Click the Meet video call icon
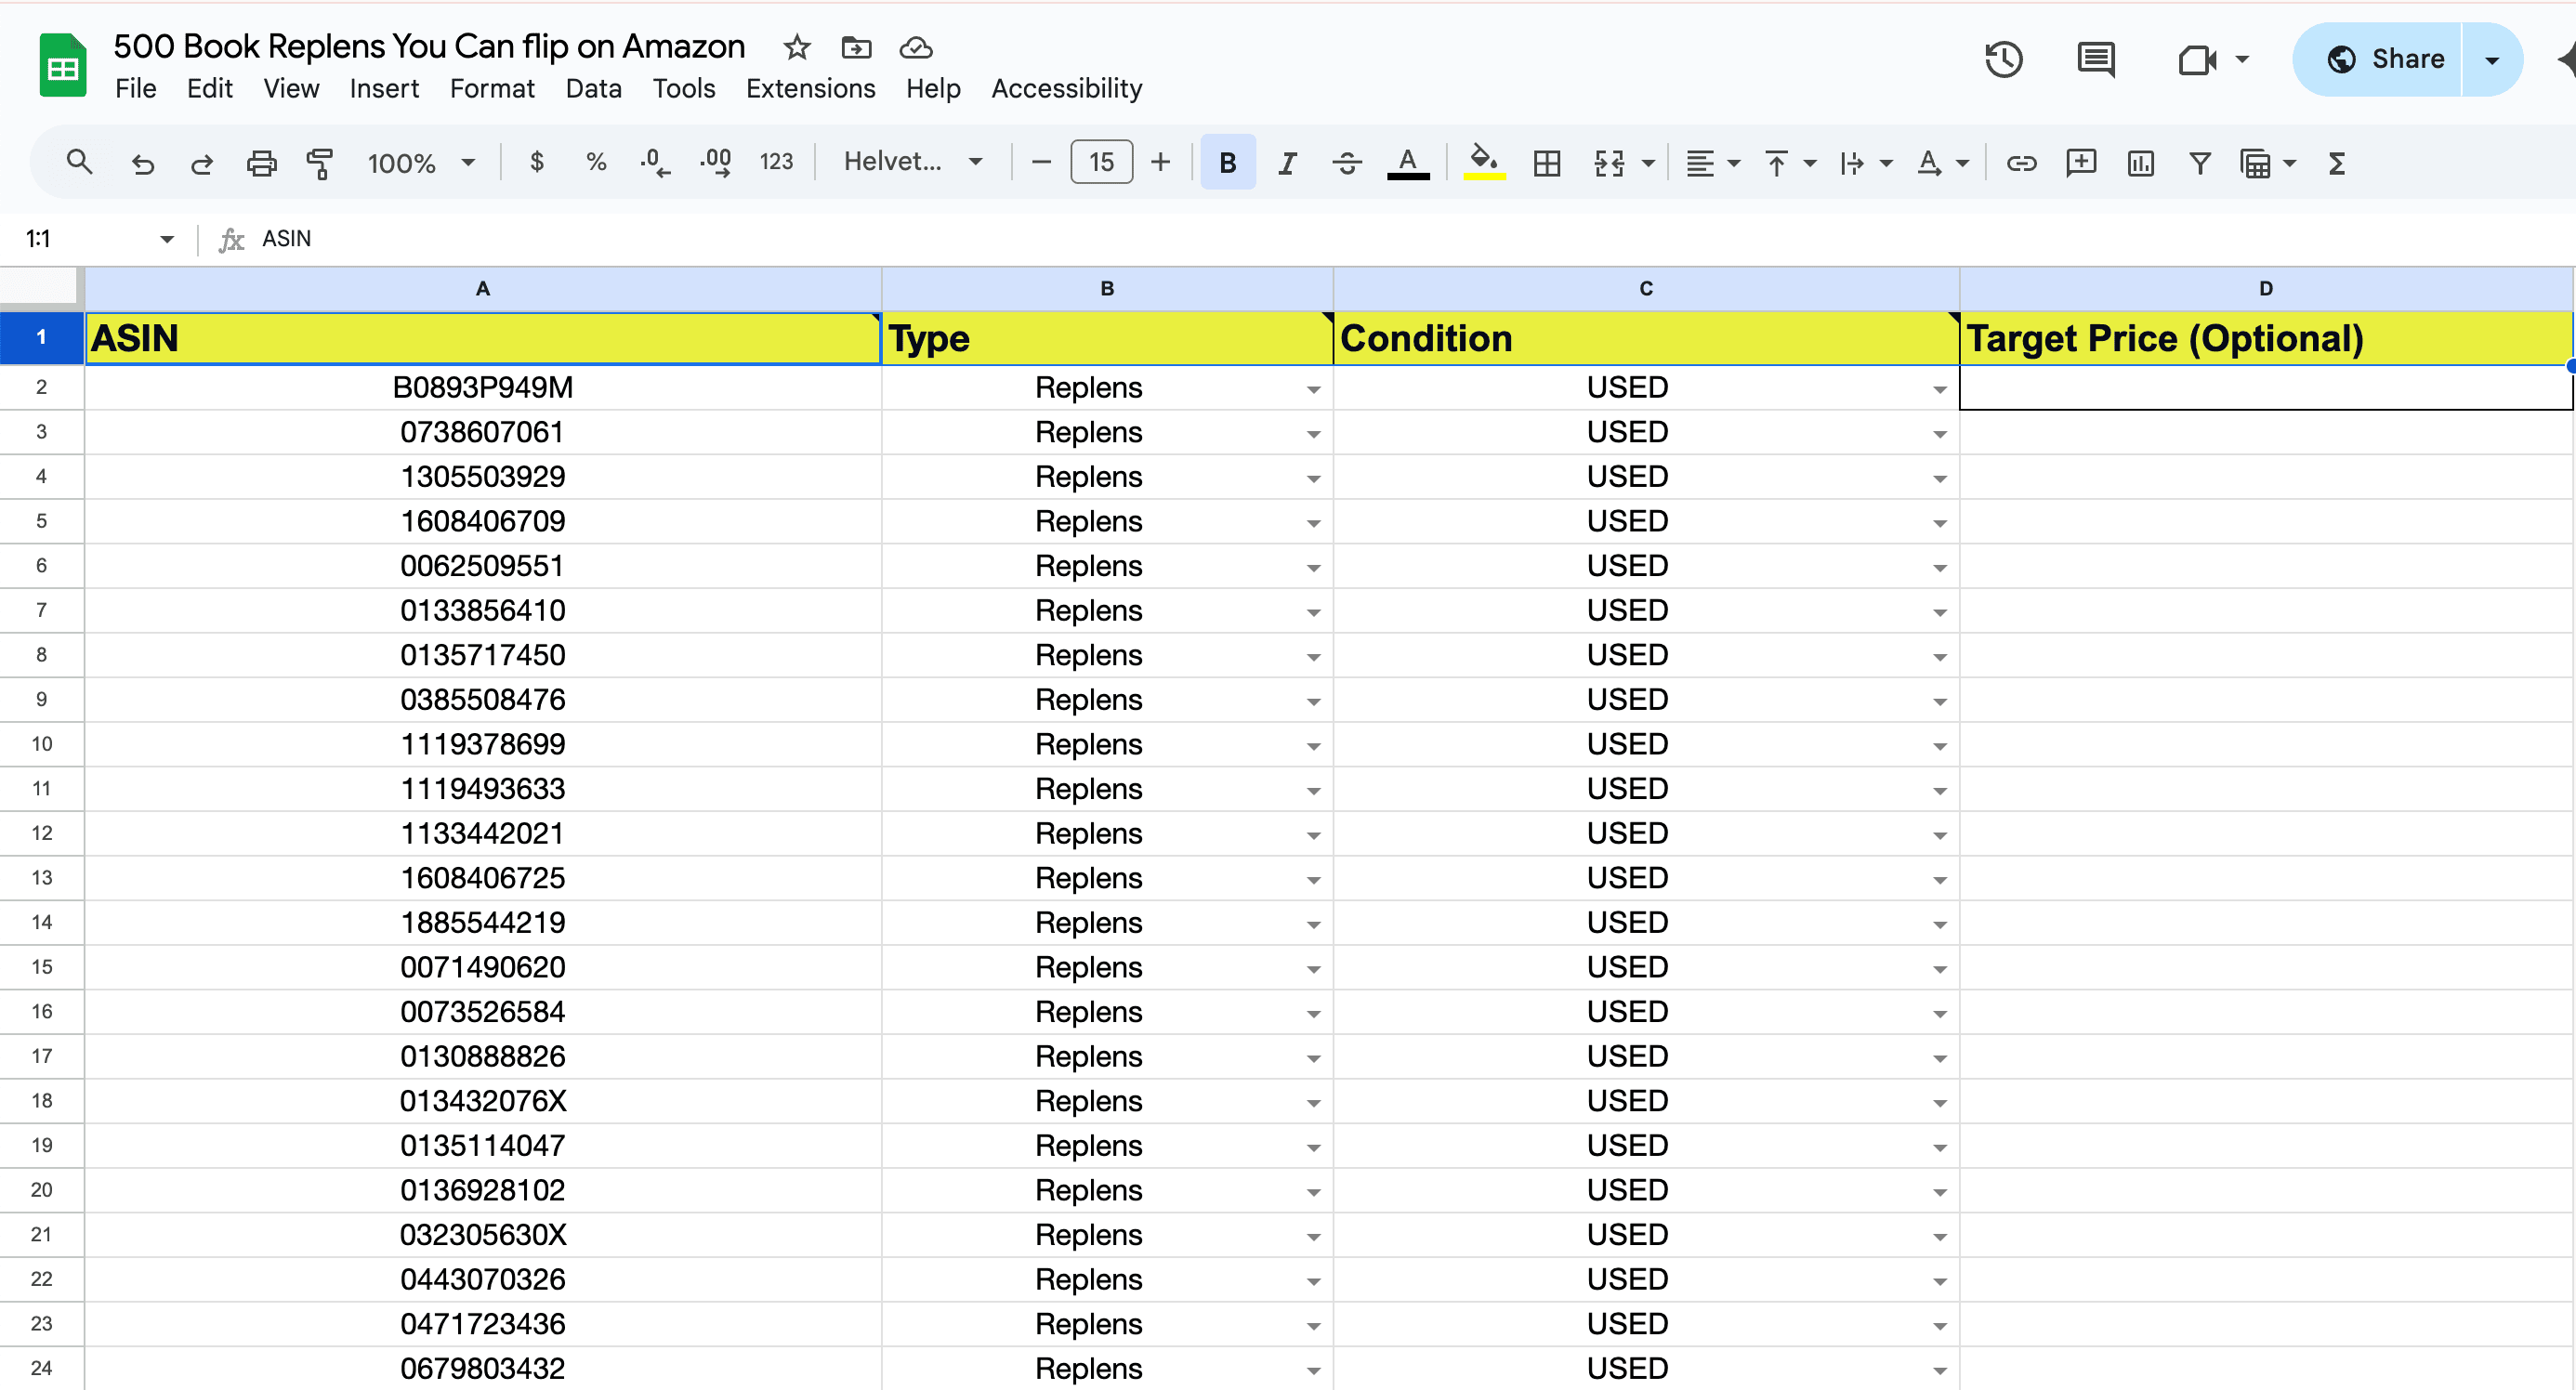 pyautogui.click(x=2197, y=60)
